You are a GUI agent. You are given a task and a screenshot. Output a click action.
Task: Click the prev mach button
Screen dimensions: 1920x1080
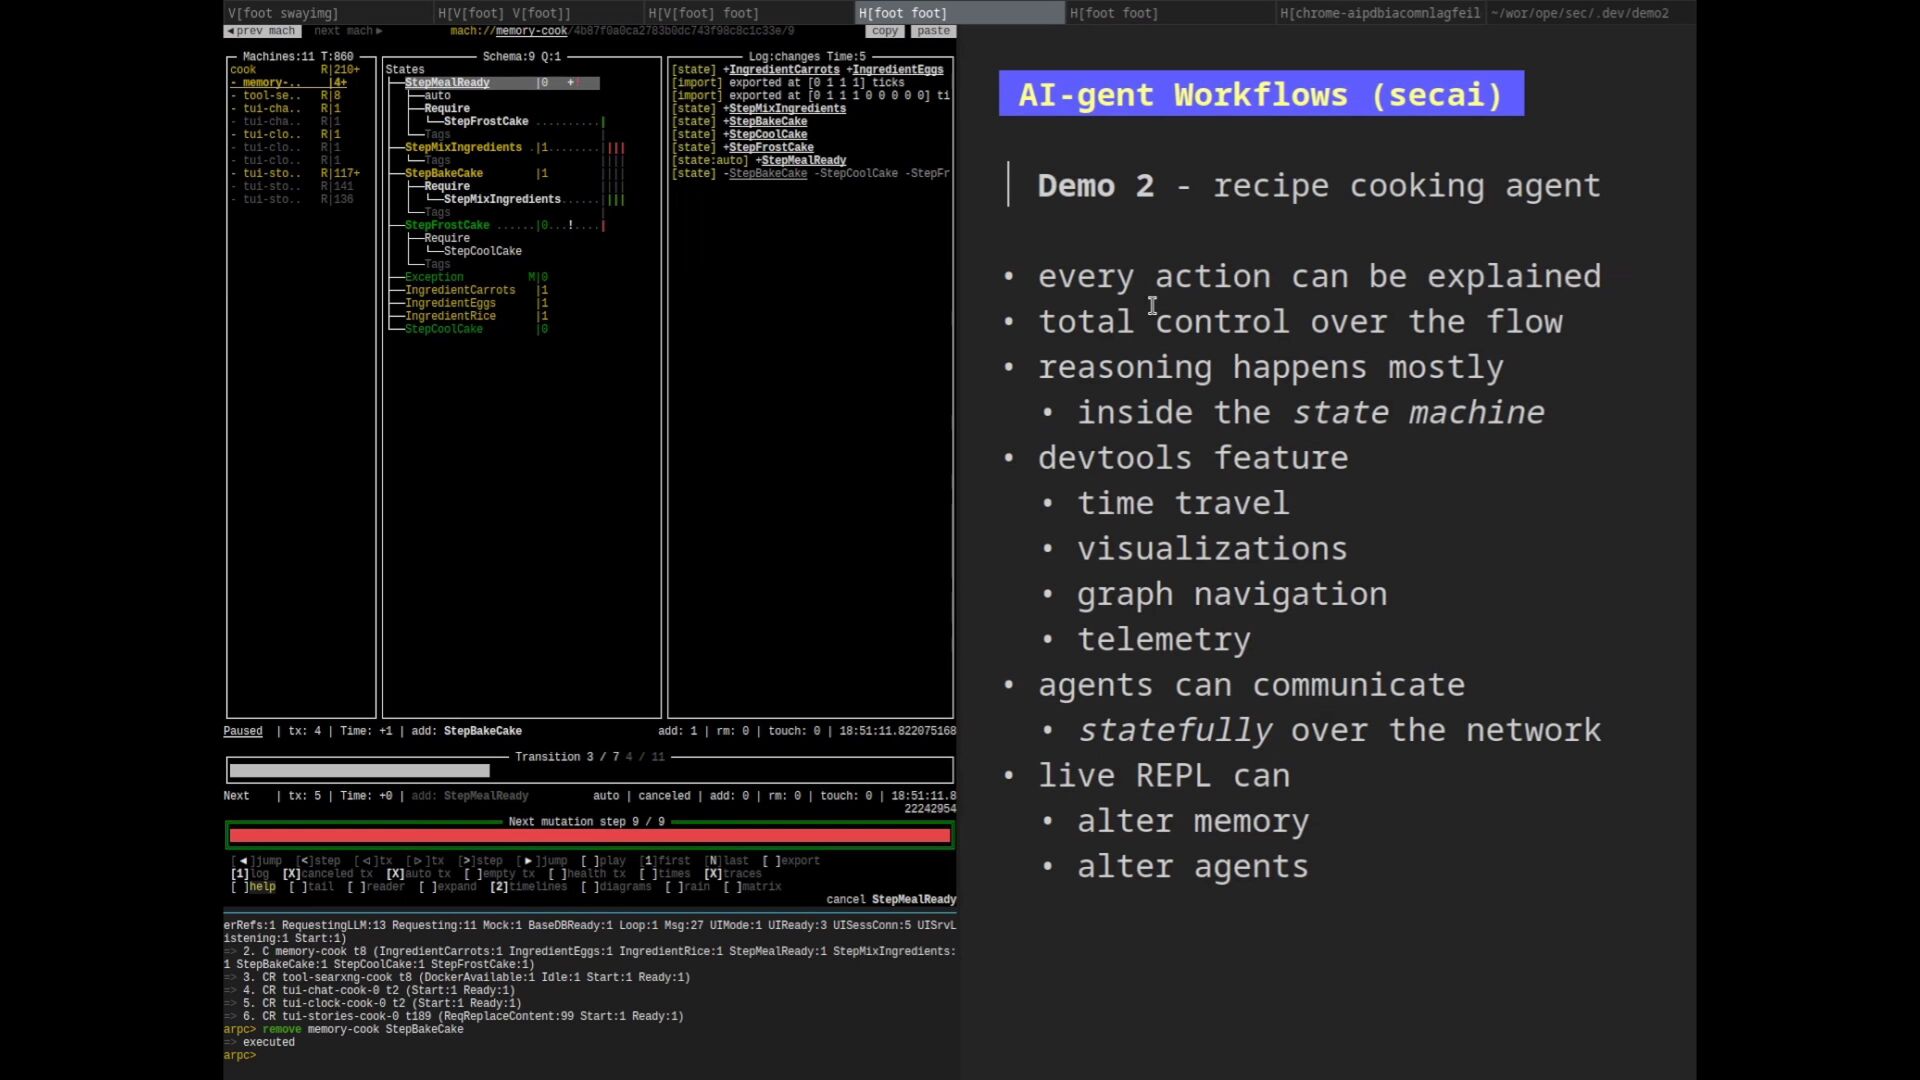261,31
